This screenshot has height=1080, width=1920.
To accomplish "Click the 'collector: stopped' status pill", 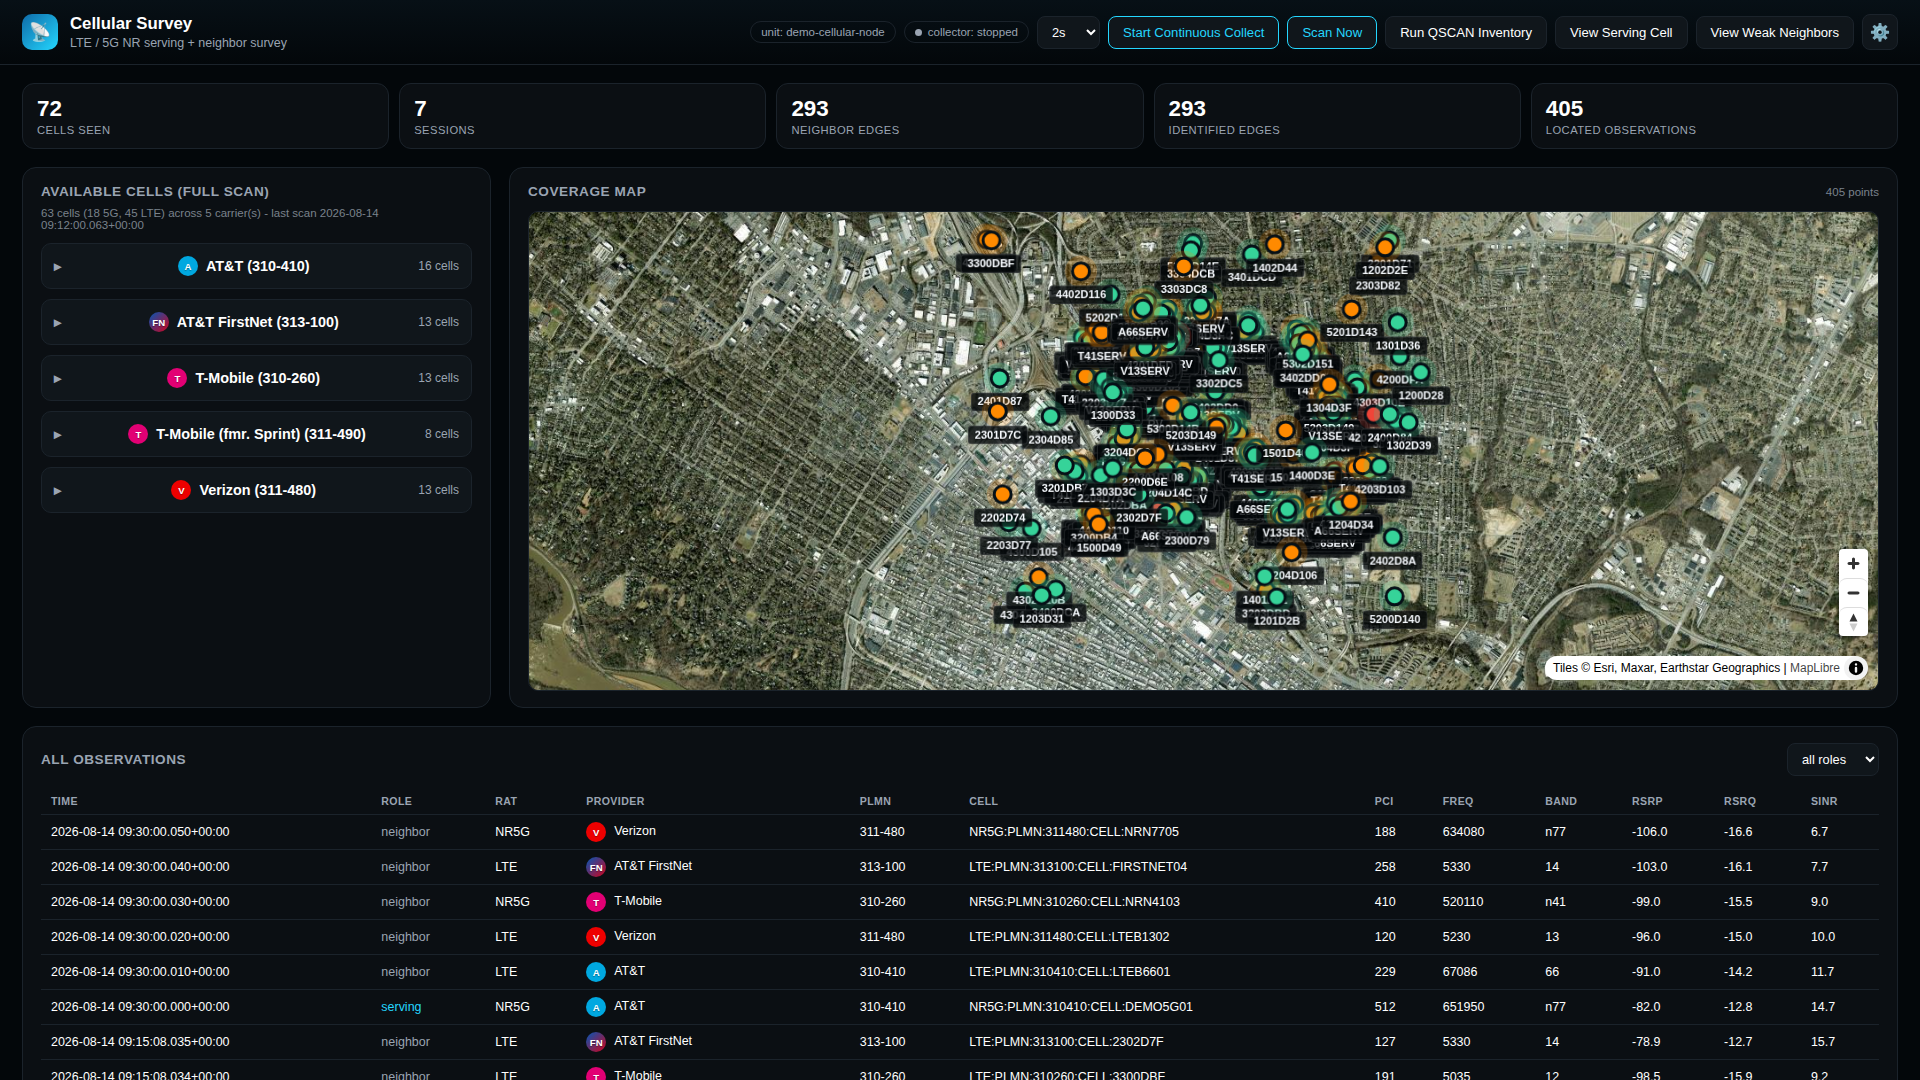I will pyautogui.click(x=966, y=32).
